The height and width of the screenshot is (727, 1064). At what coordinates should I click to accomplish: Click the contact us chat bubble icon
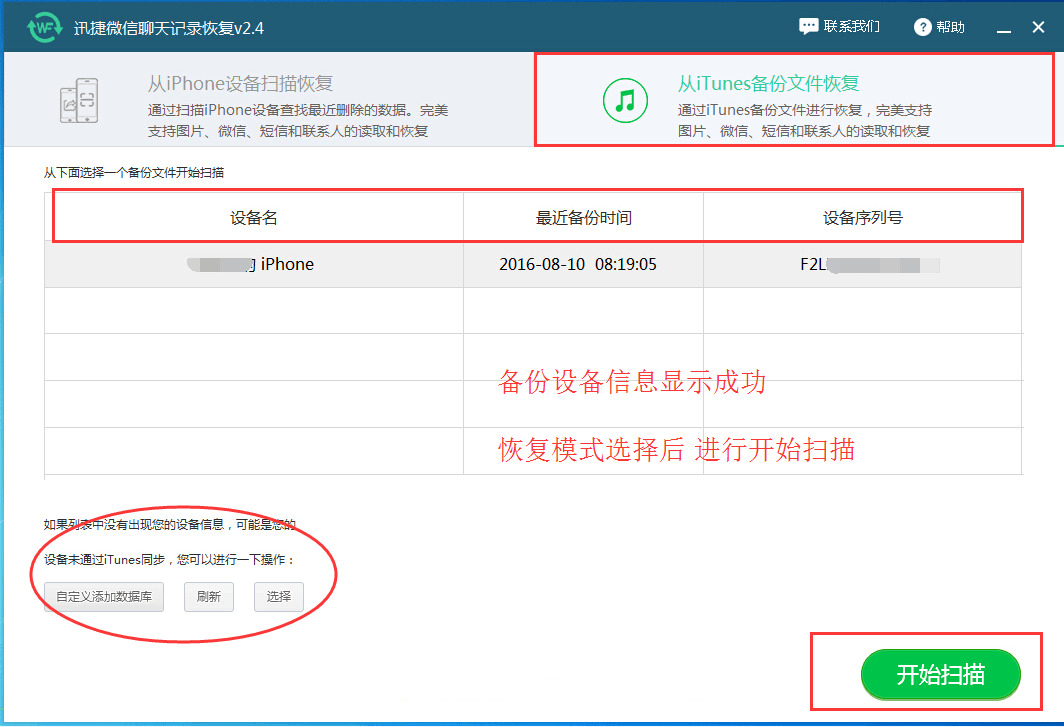(x=808, y=26)
